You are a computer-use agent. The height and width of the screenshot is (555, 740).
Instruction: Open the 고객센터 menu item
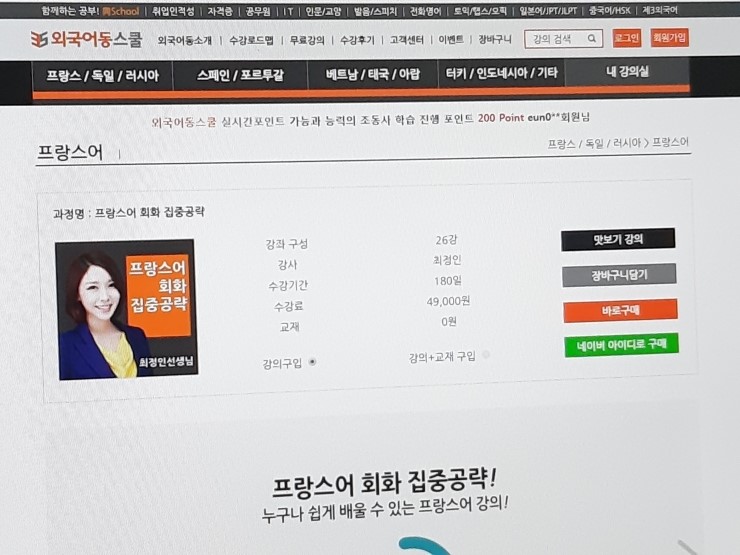(406, 40)
